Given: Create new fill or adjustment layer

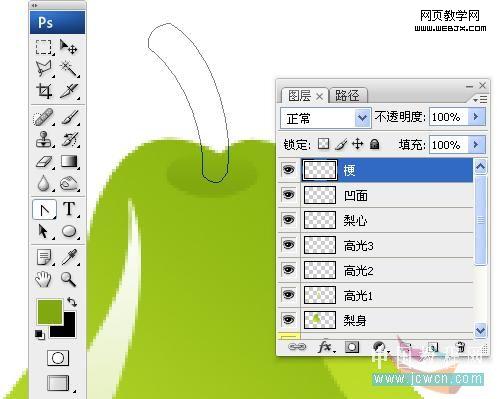Looking at the screenshot, I should (380, 347).
